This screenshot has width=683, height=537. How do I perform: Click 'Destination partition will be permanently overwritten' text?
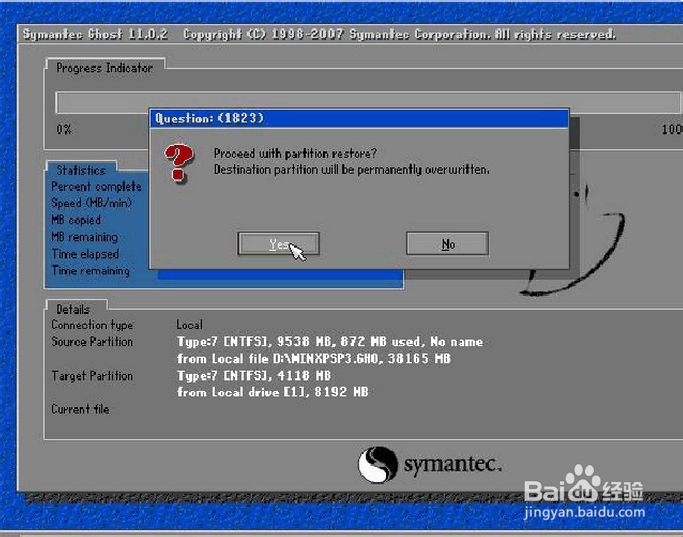point(351,169)
